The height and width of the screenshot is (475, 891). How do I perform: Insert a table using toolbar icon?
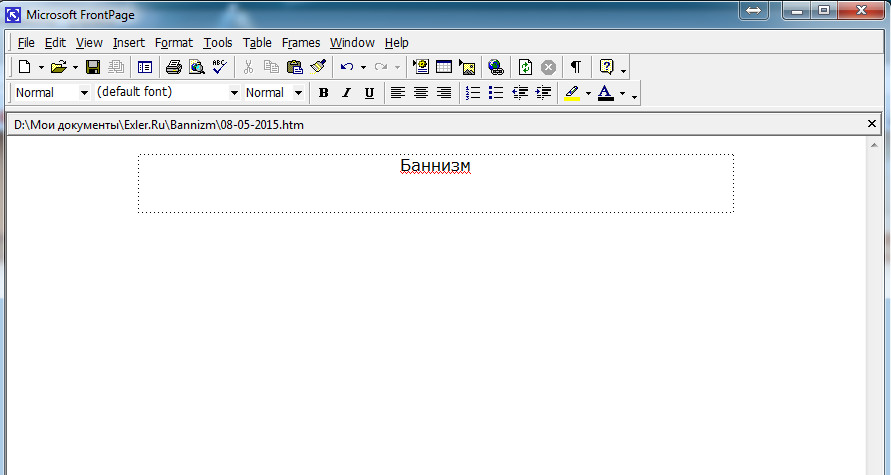[x=444, y=67]
